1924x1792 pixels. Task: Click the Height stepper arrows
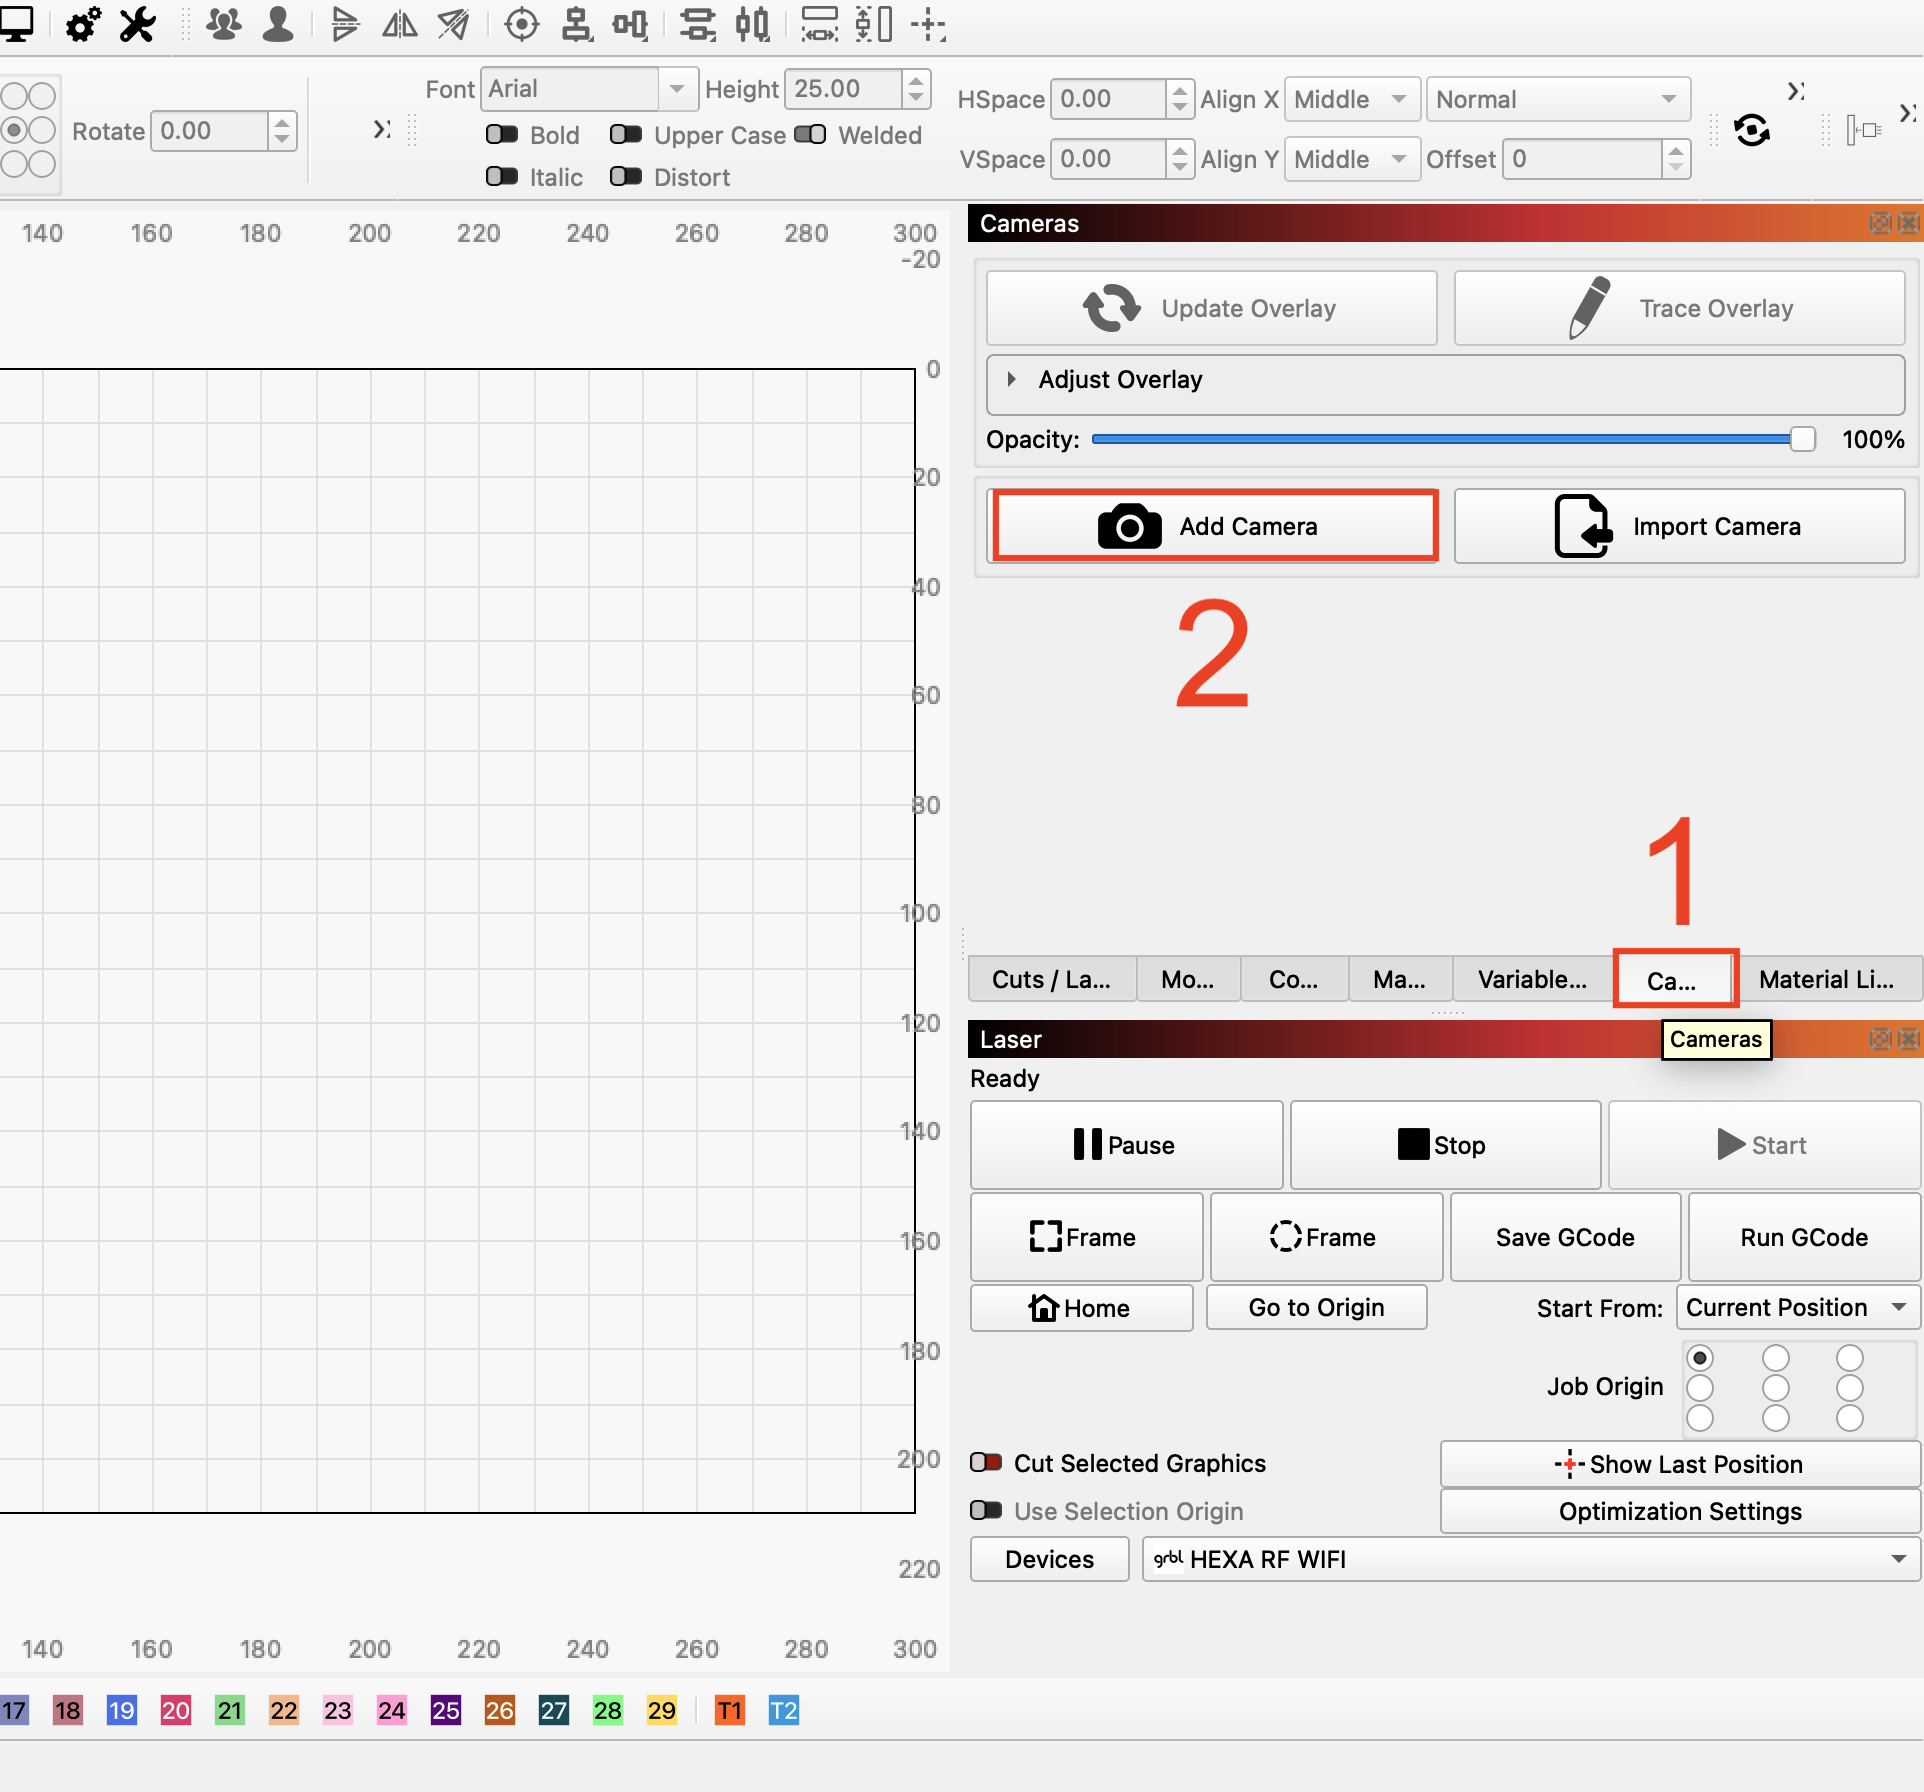click(x=916, y=89)
